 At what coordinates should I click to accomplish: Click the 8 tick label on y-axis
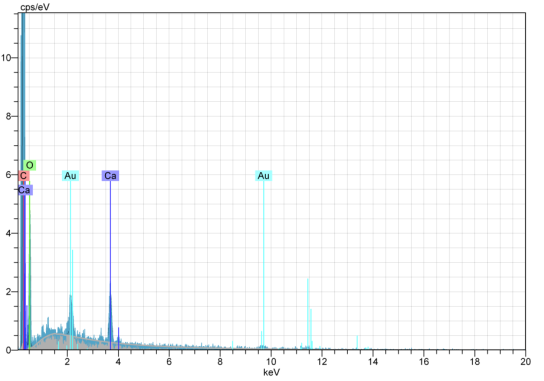click(x=9, y=116)
